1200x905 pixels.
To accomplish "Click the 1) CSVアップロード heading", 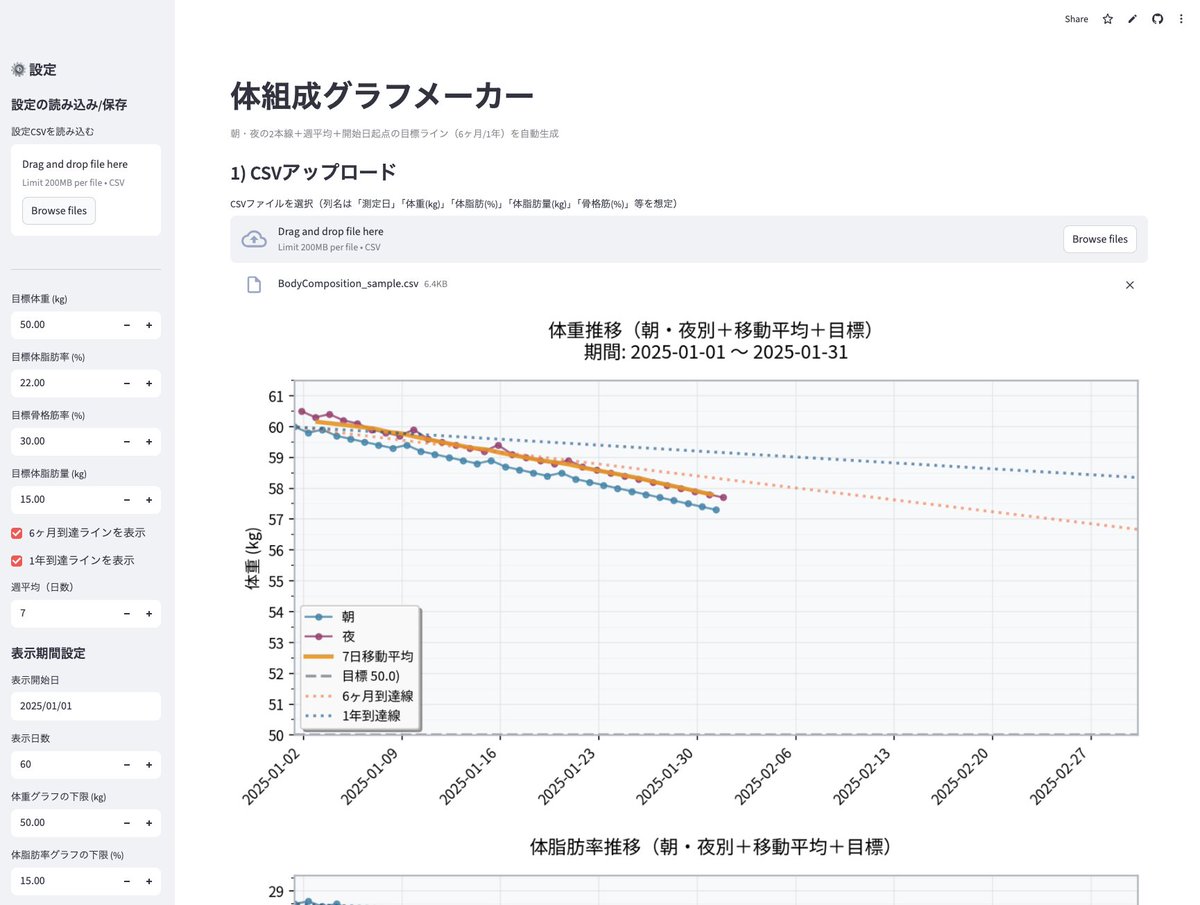I will point(313,172).
